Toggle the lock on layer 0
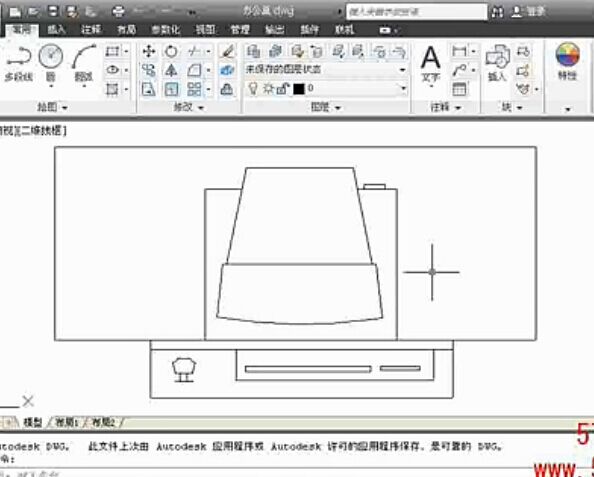The image size is (594, 477). click(x=282, y=89)
